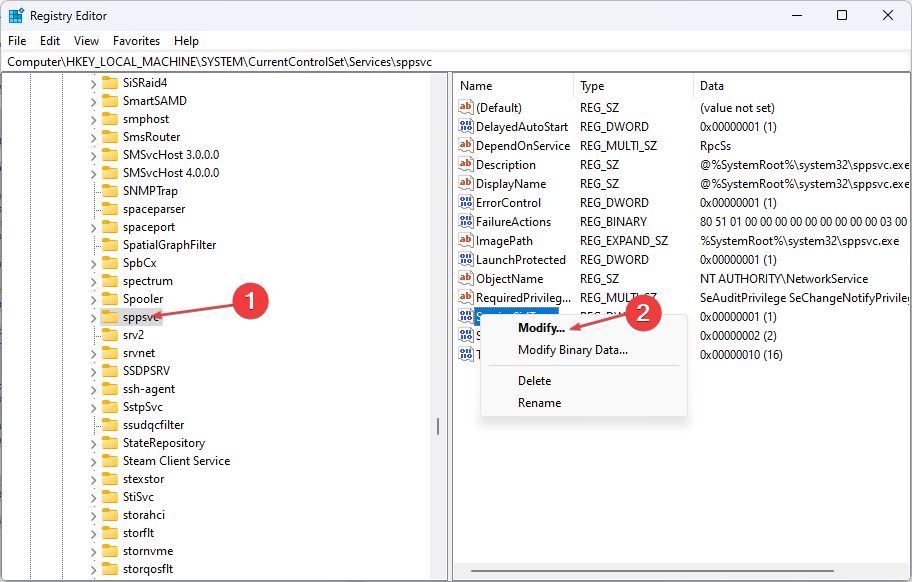Image resolution: width=912 pixels, height=582 pixels.
Task: Select the (Default) string value icon
Action: point(466,107)
